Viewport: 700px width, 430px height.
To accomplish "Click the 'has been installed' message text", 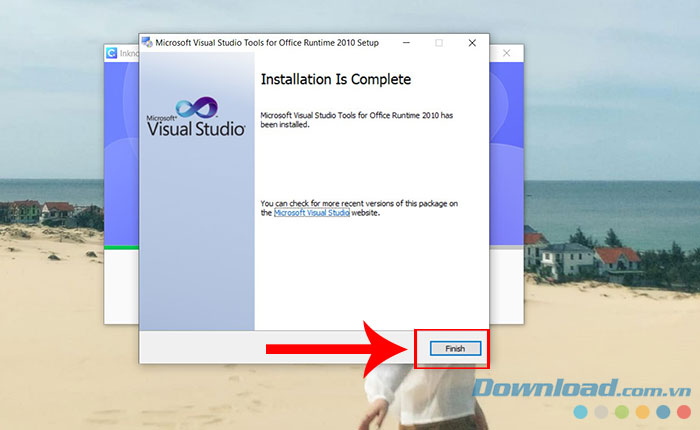I will [x=356, y=120].
